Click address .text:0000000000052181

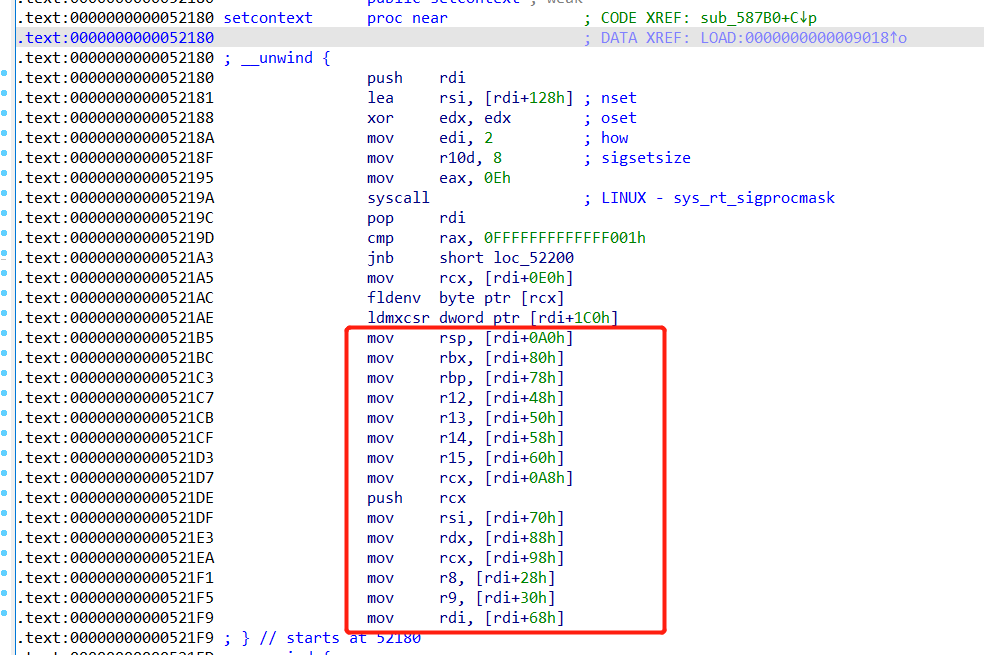point(115,98)
